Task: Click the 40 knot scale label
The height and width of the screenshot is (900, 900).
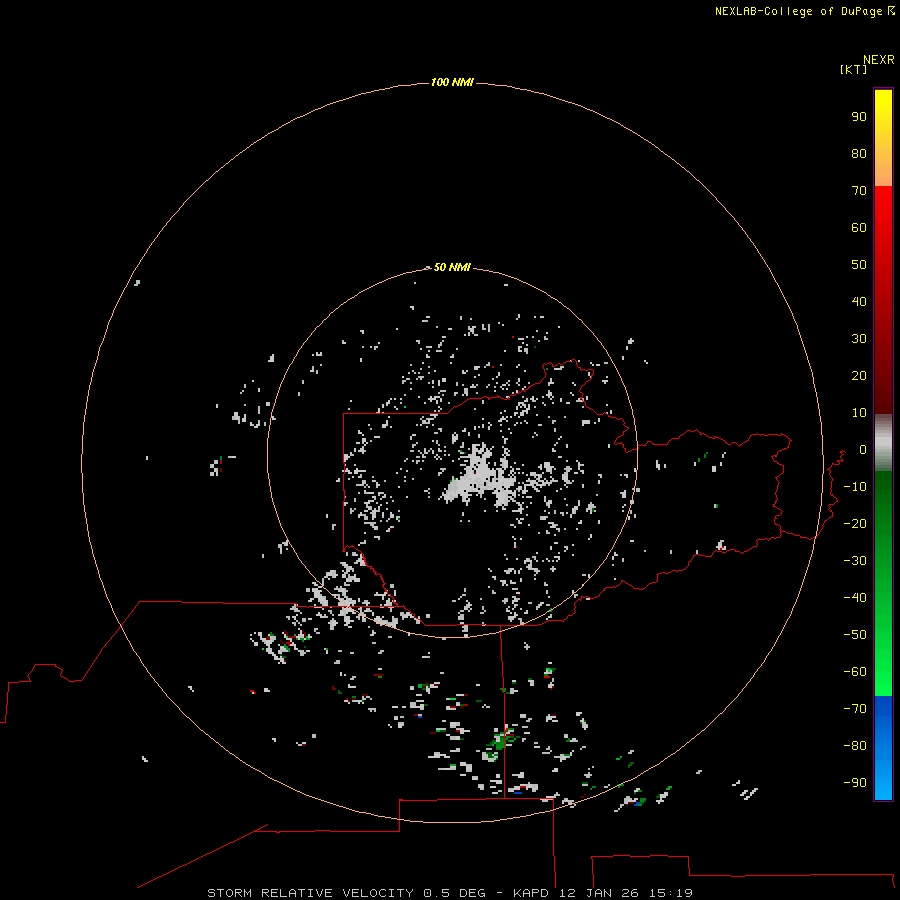Action: [859, 302]
